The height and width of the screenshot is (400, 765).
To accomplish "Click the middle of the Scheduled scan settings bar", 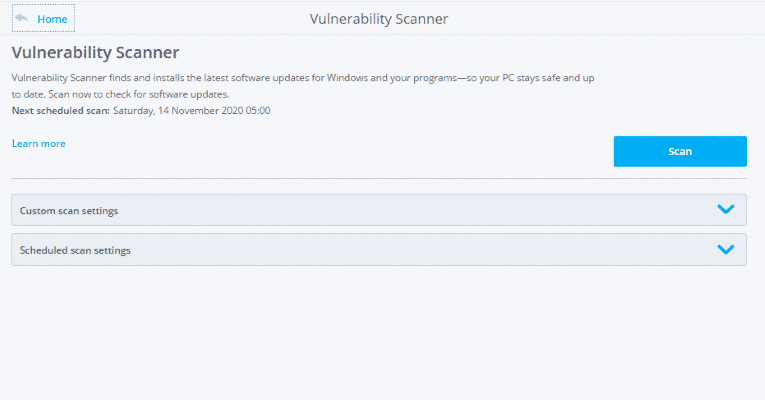I will pyautogui.click(x=379, y=249).
